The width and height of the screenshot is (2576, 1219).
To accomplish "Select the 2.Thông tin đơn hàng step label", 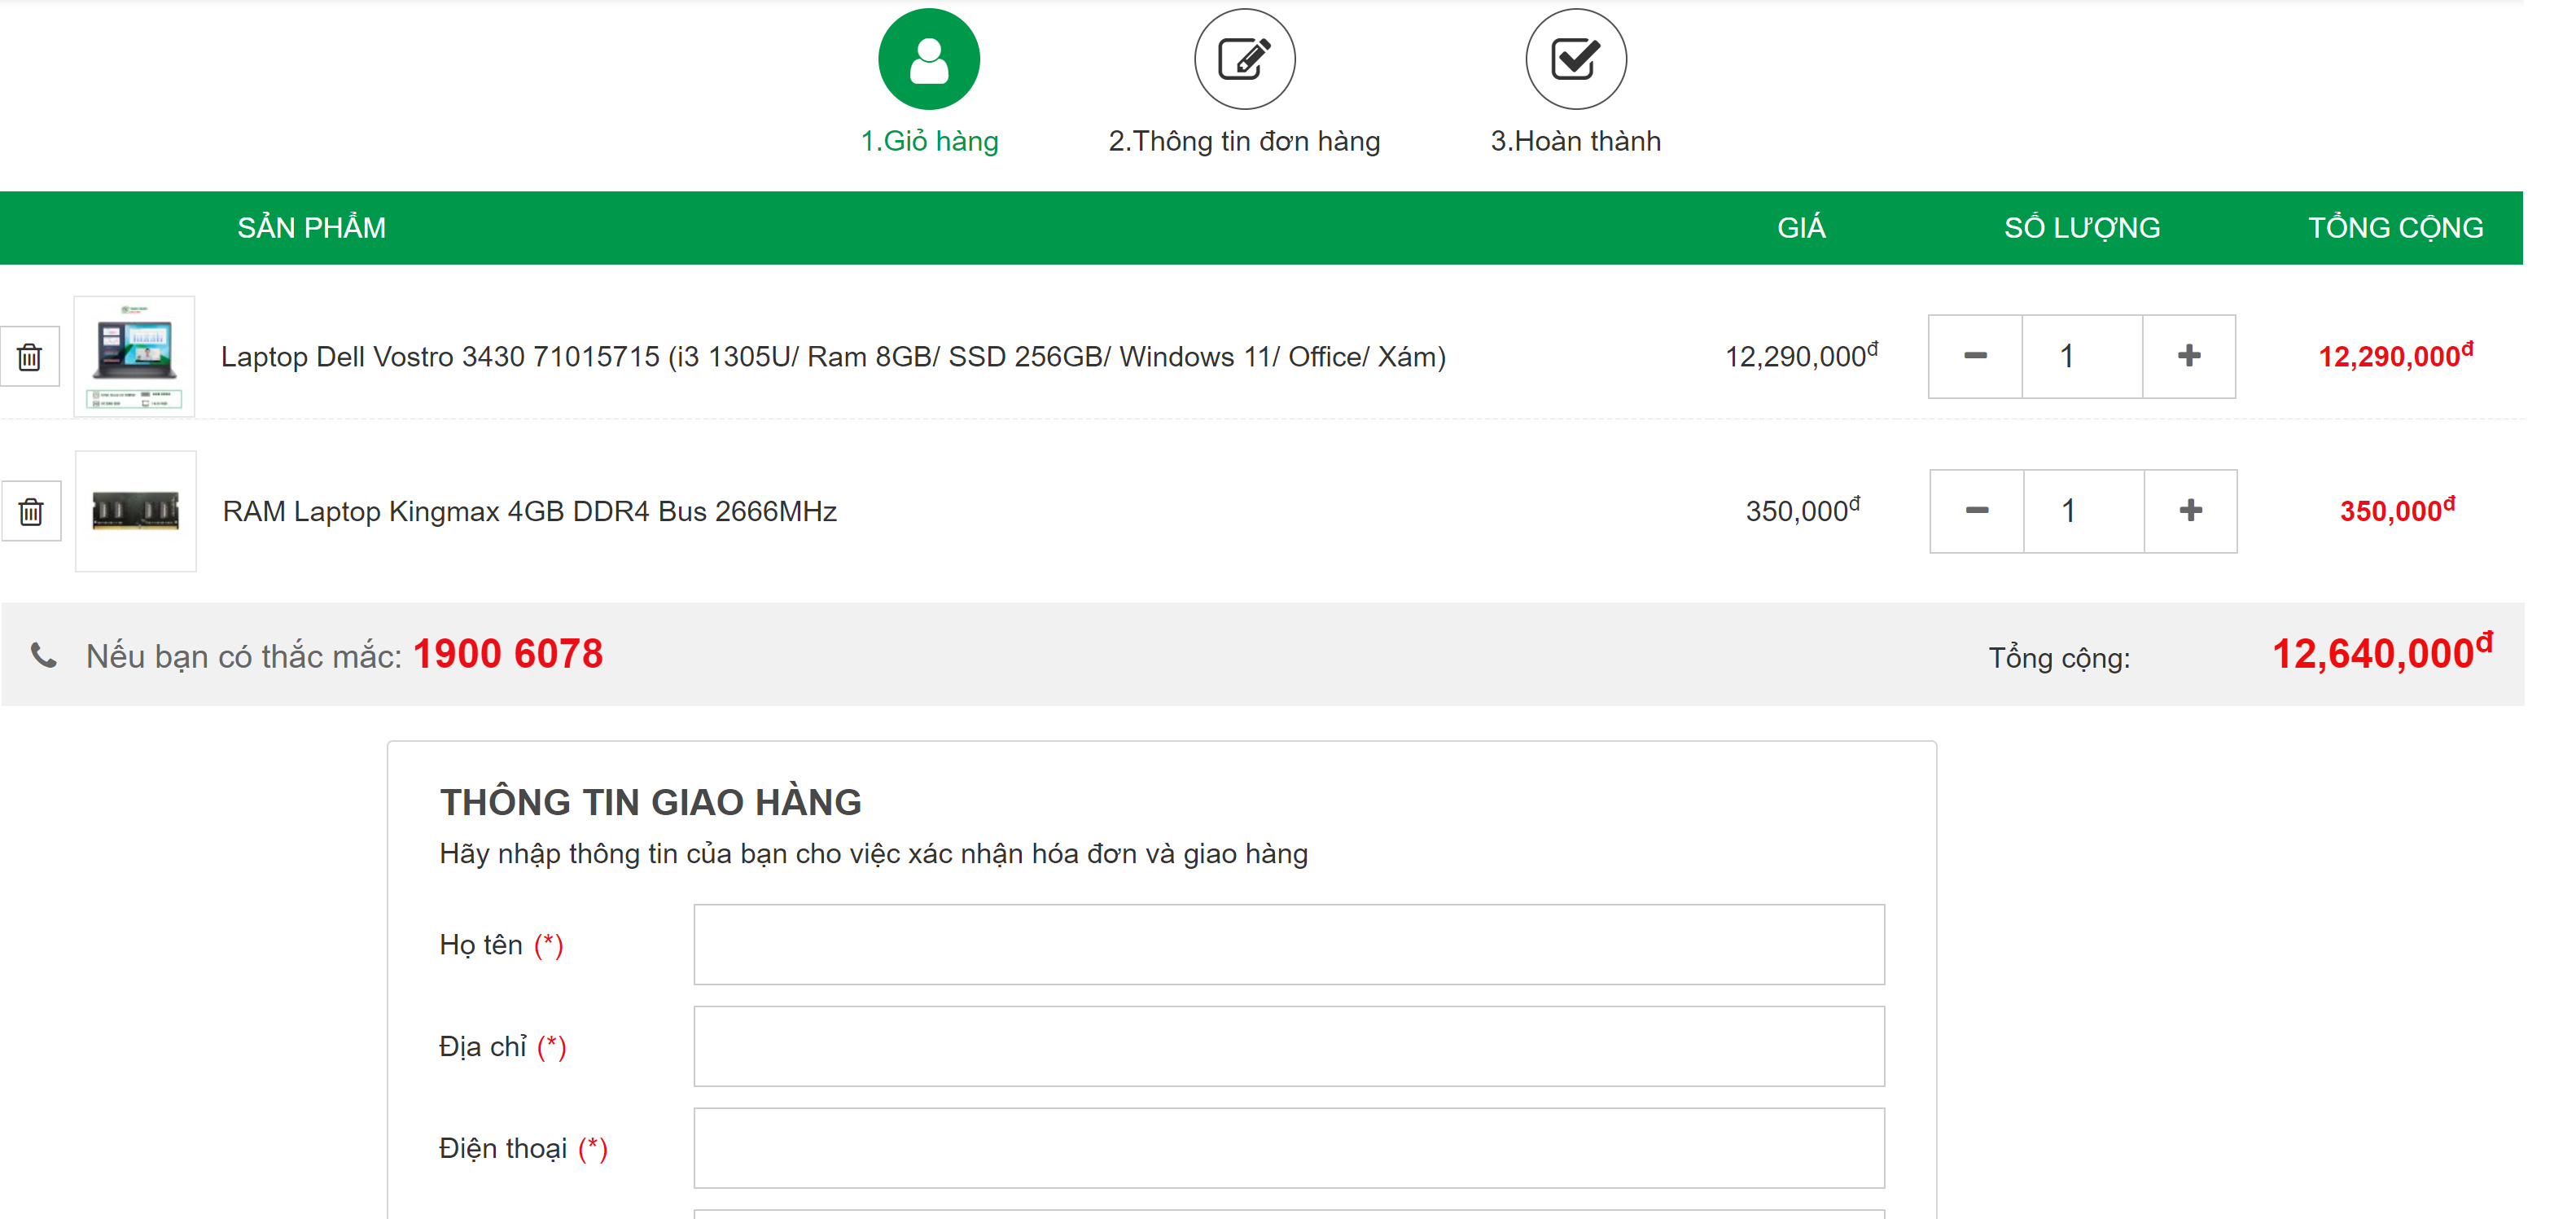I will point(1244,141).
